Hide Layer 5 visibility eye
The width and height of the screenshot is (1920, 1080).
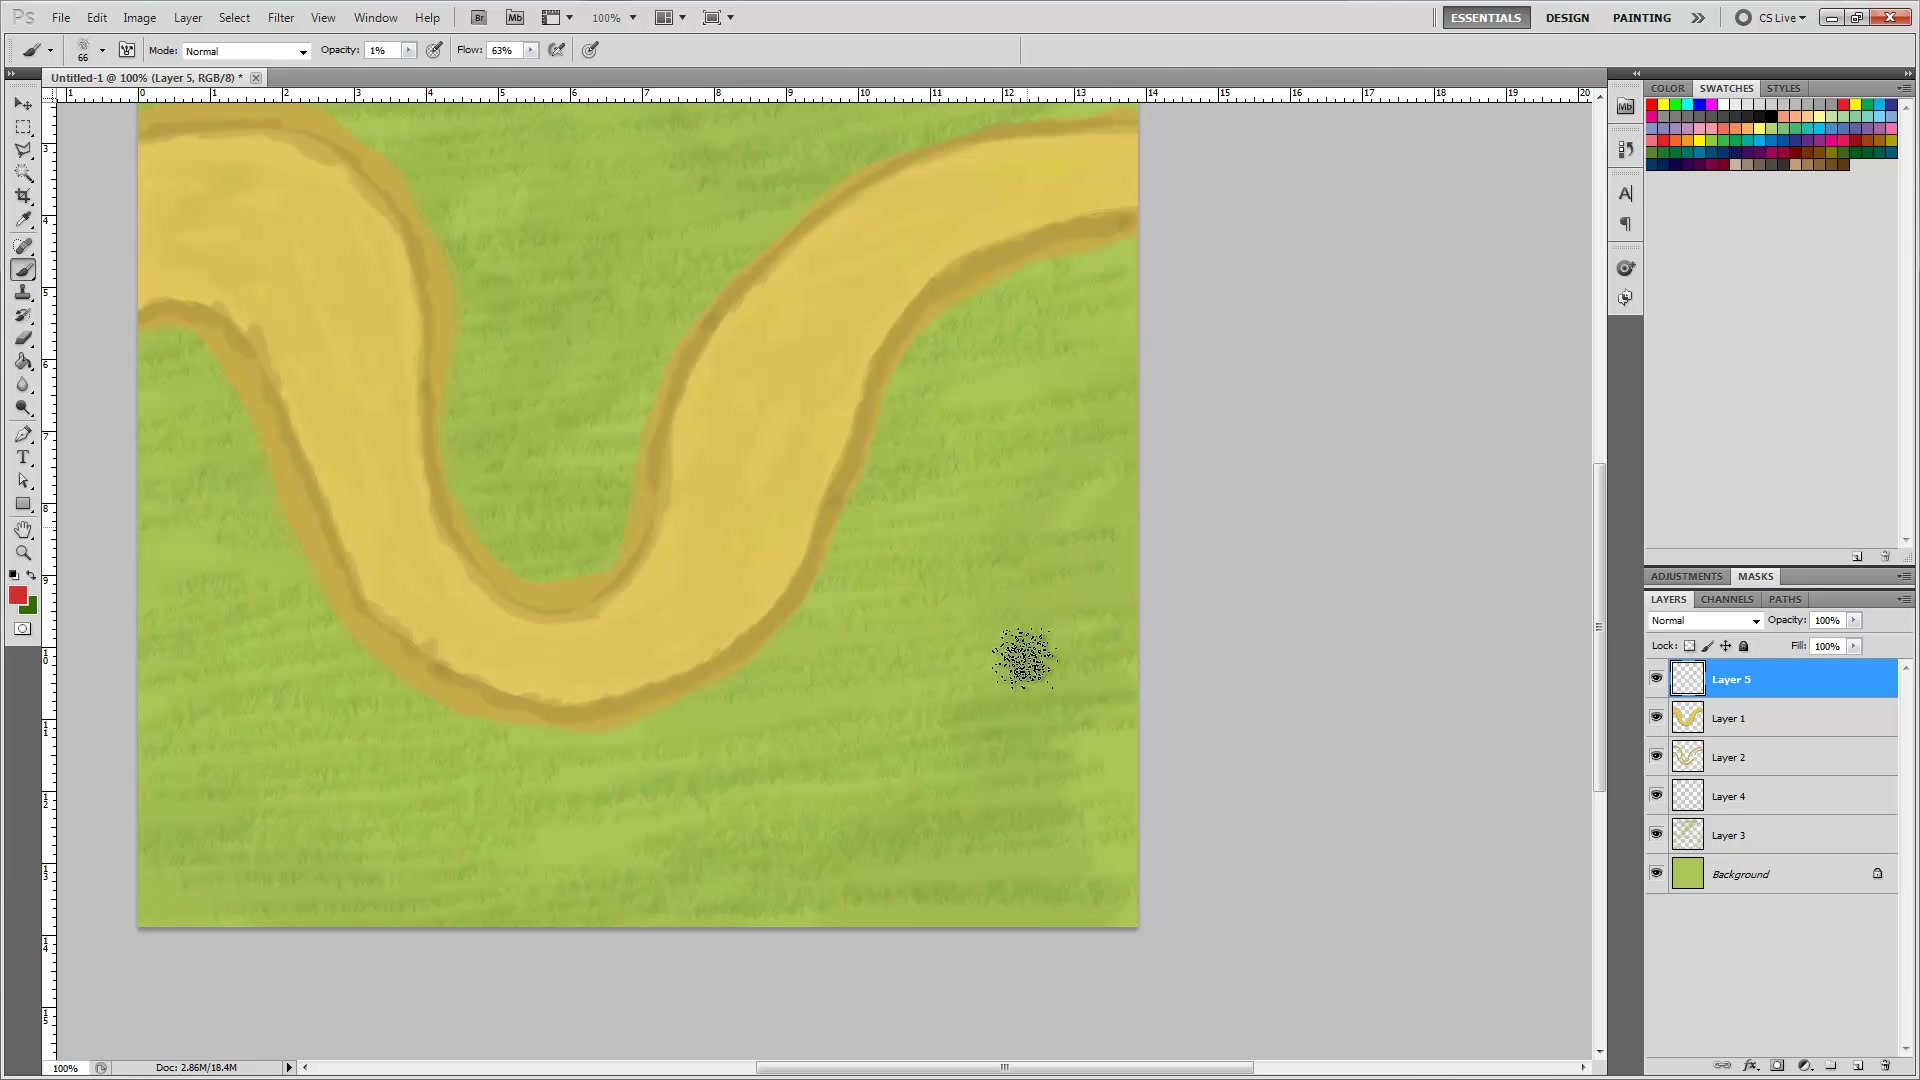(1656, 679)
